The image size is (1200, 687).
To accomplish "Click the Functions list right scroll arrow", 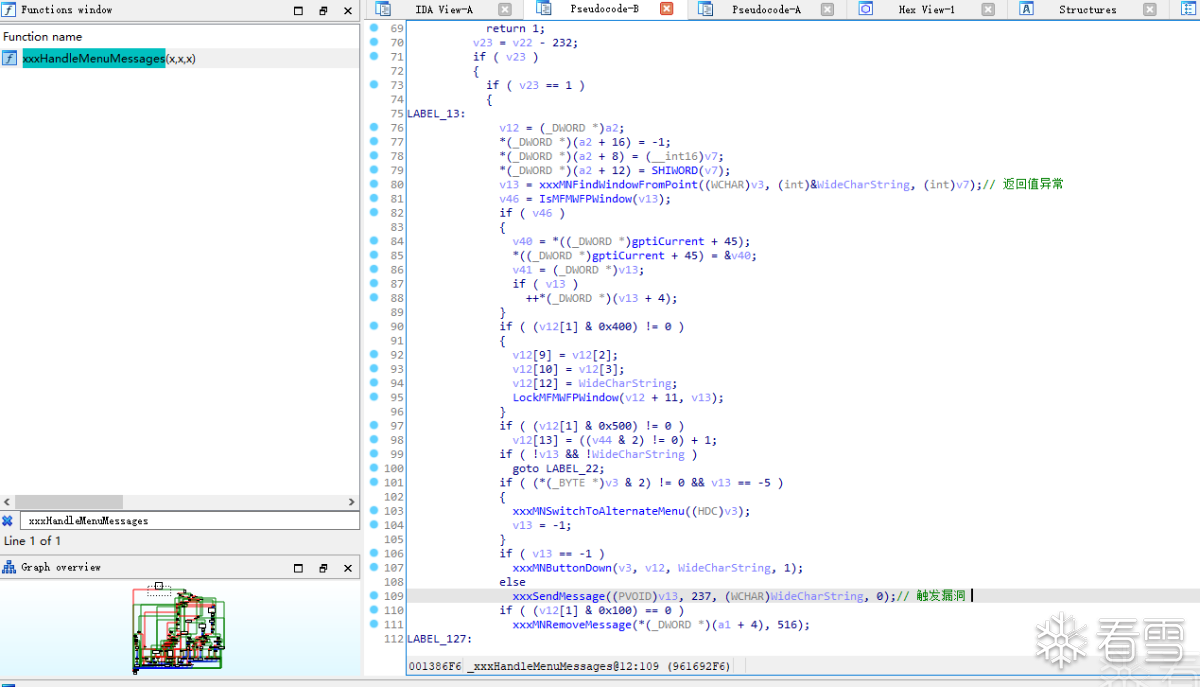I will (351, 502).
